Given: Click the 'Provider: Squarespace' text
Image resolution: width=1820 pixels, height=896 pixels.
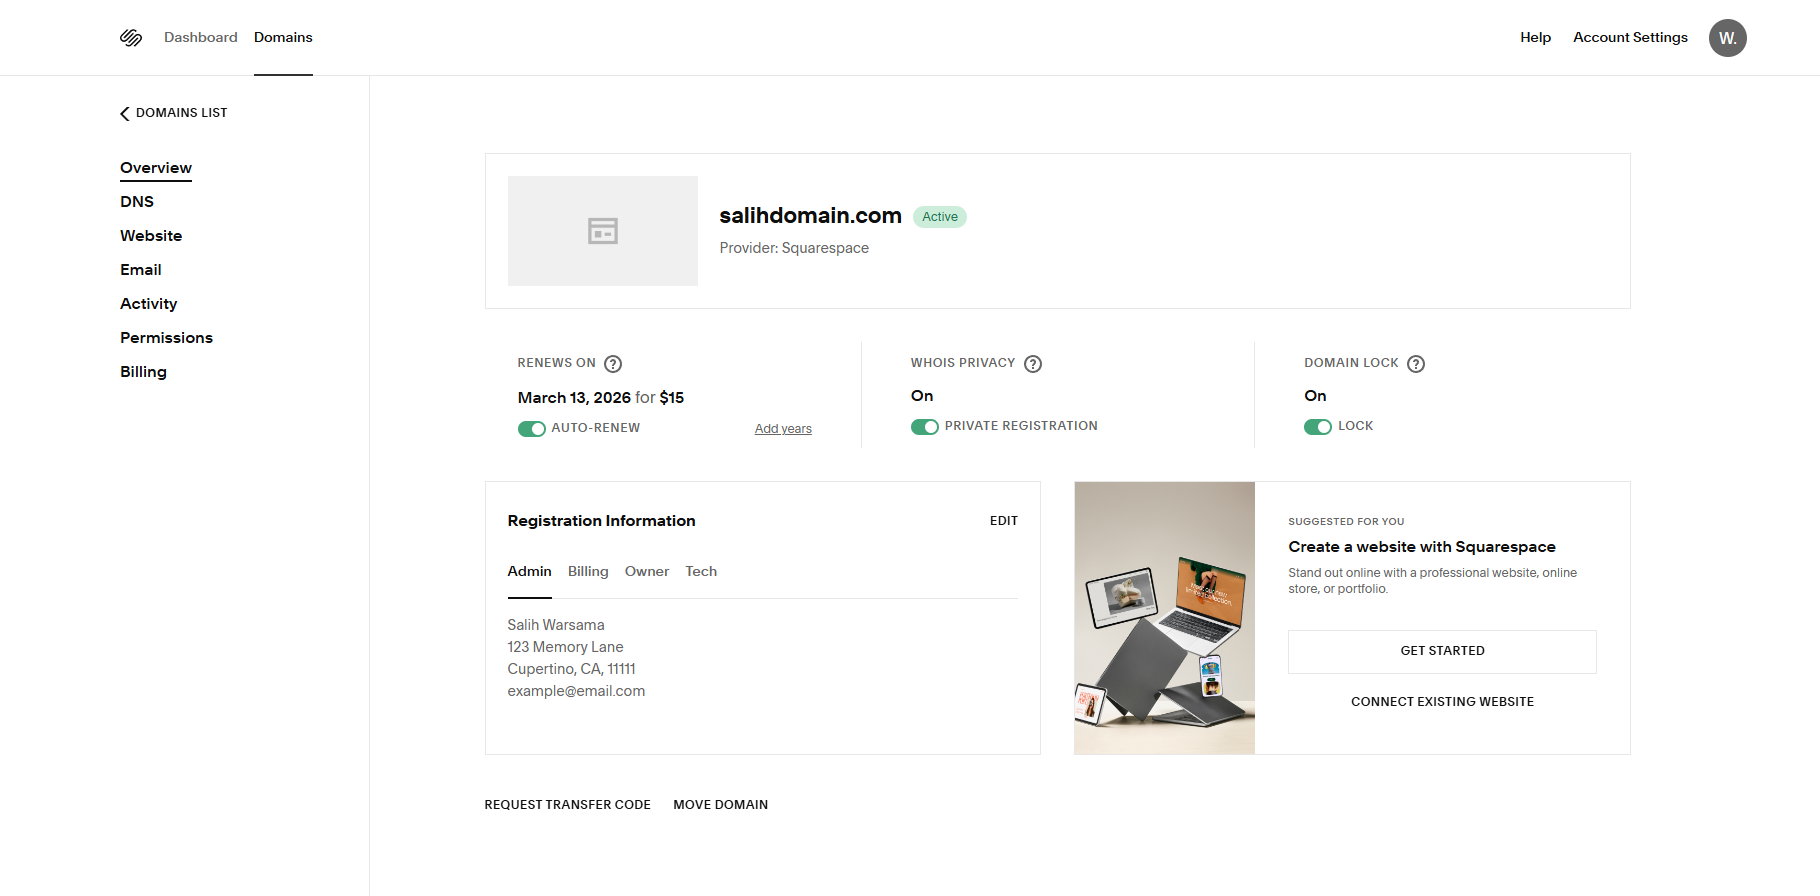Looking at the screenshot, I should (794, 248).
